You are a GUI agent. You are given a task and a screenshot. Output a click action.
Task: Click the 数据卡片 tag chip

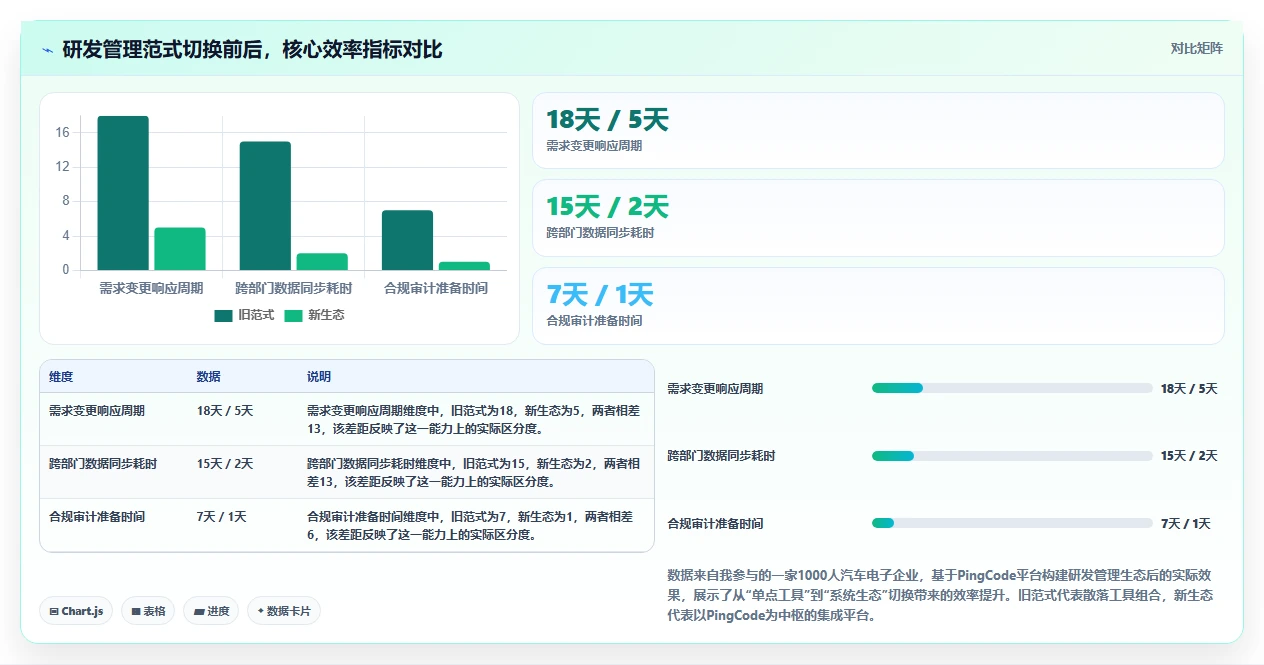pyautogui.click(x=284, y=611)
